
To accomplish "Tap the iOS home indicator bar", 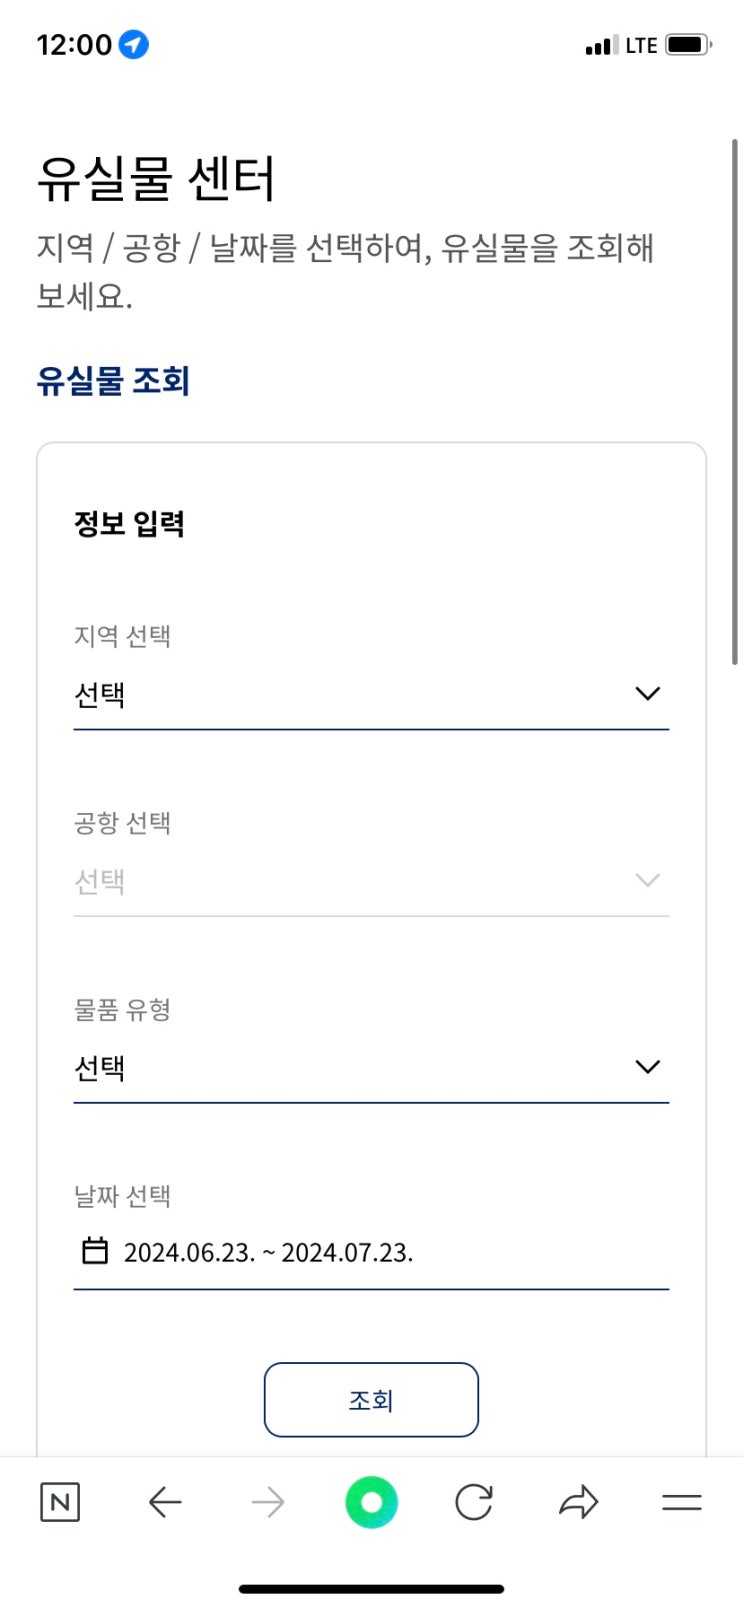I will (x=371, y=1588).
